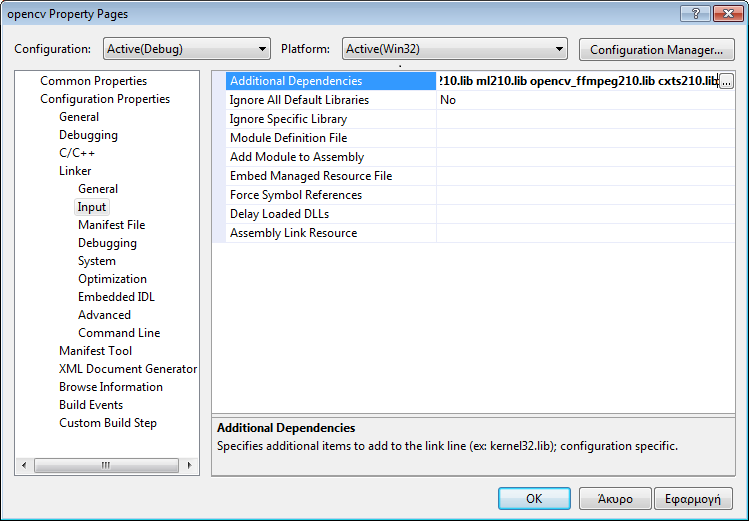Image resolution: width=749 pixels, height=521 pixels.
Task: Select the Additional Dependencies property row
Action: [x=331, y=81]
